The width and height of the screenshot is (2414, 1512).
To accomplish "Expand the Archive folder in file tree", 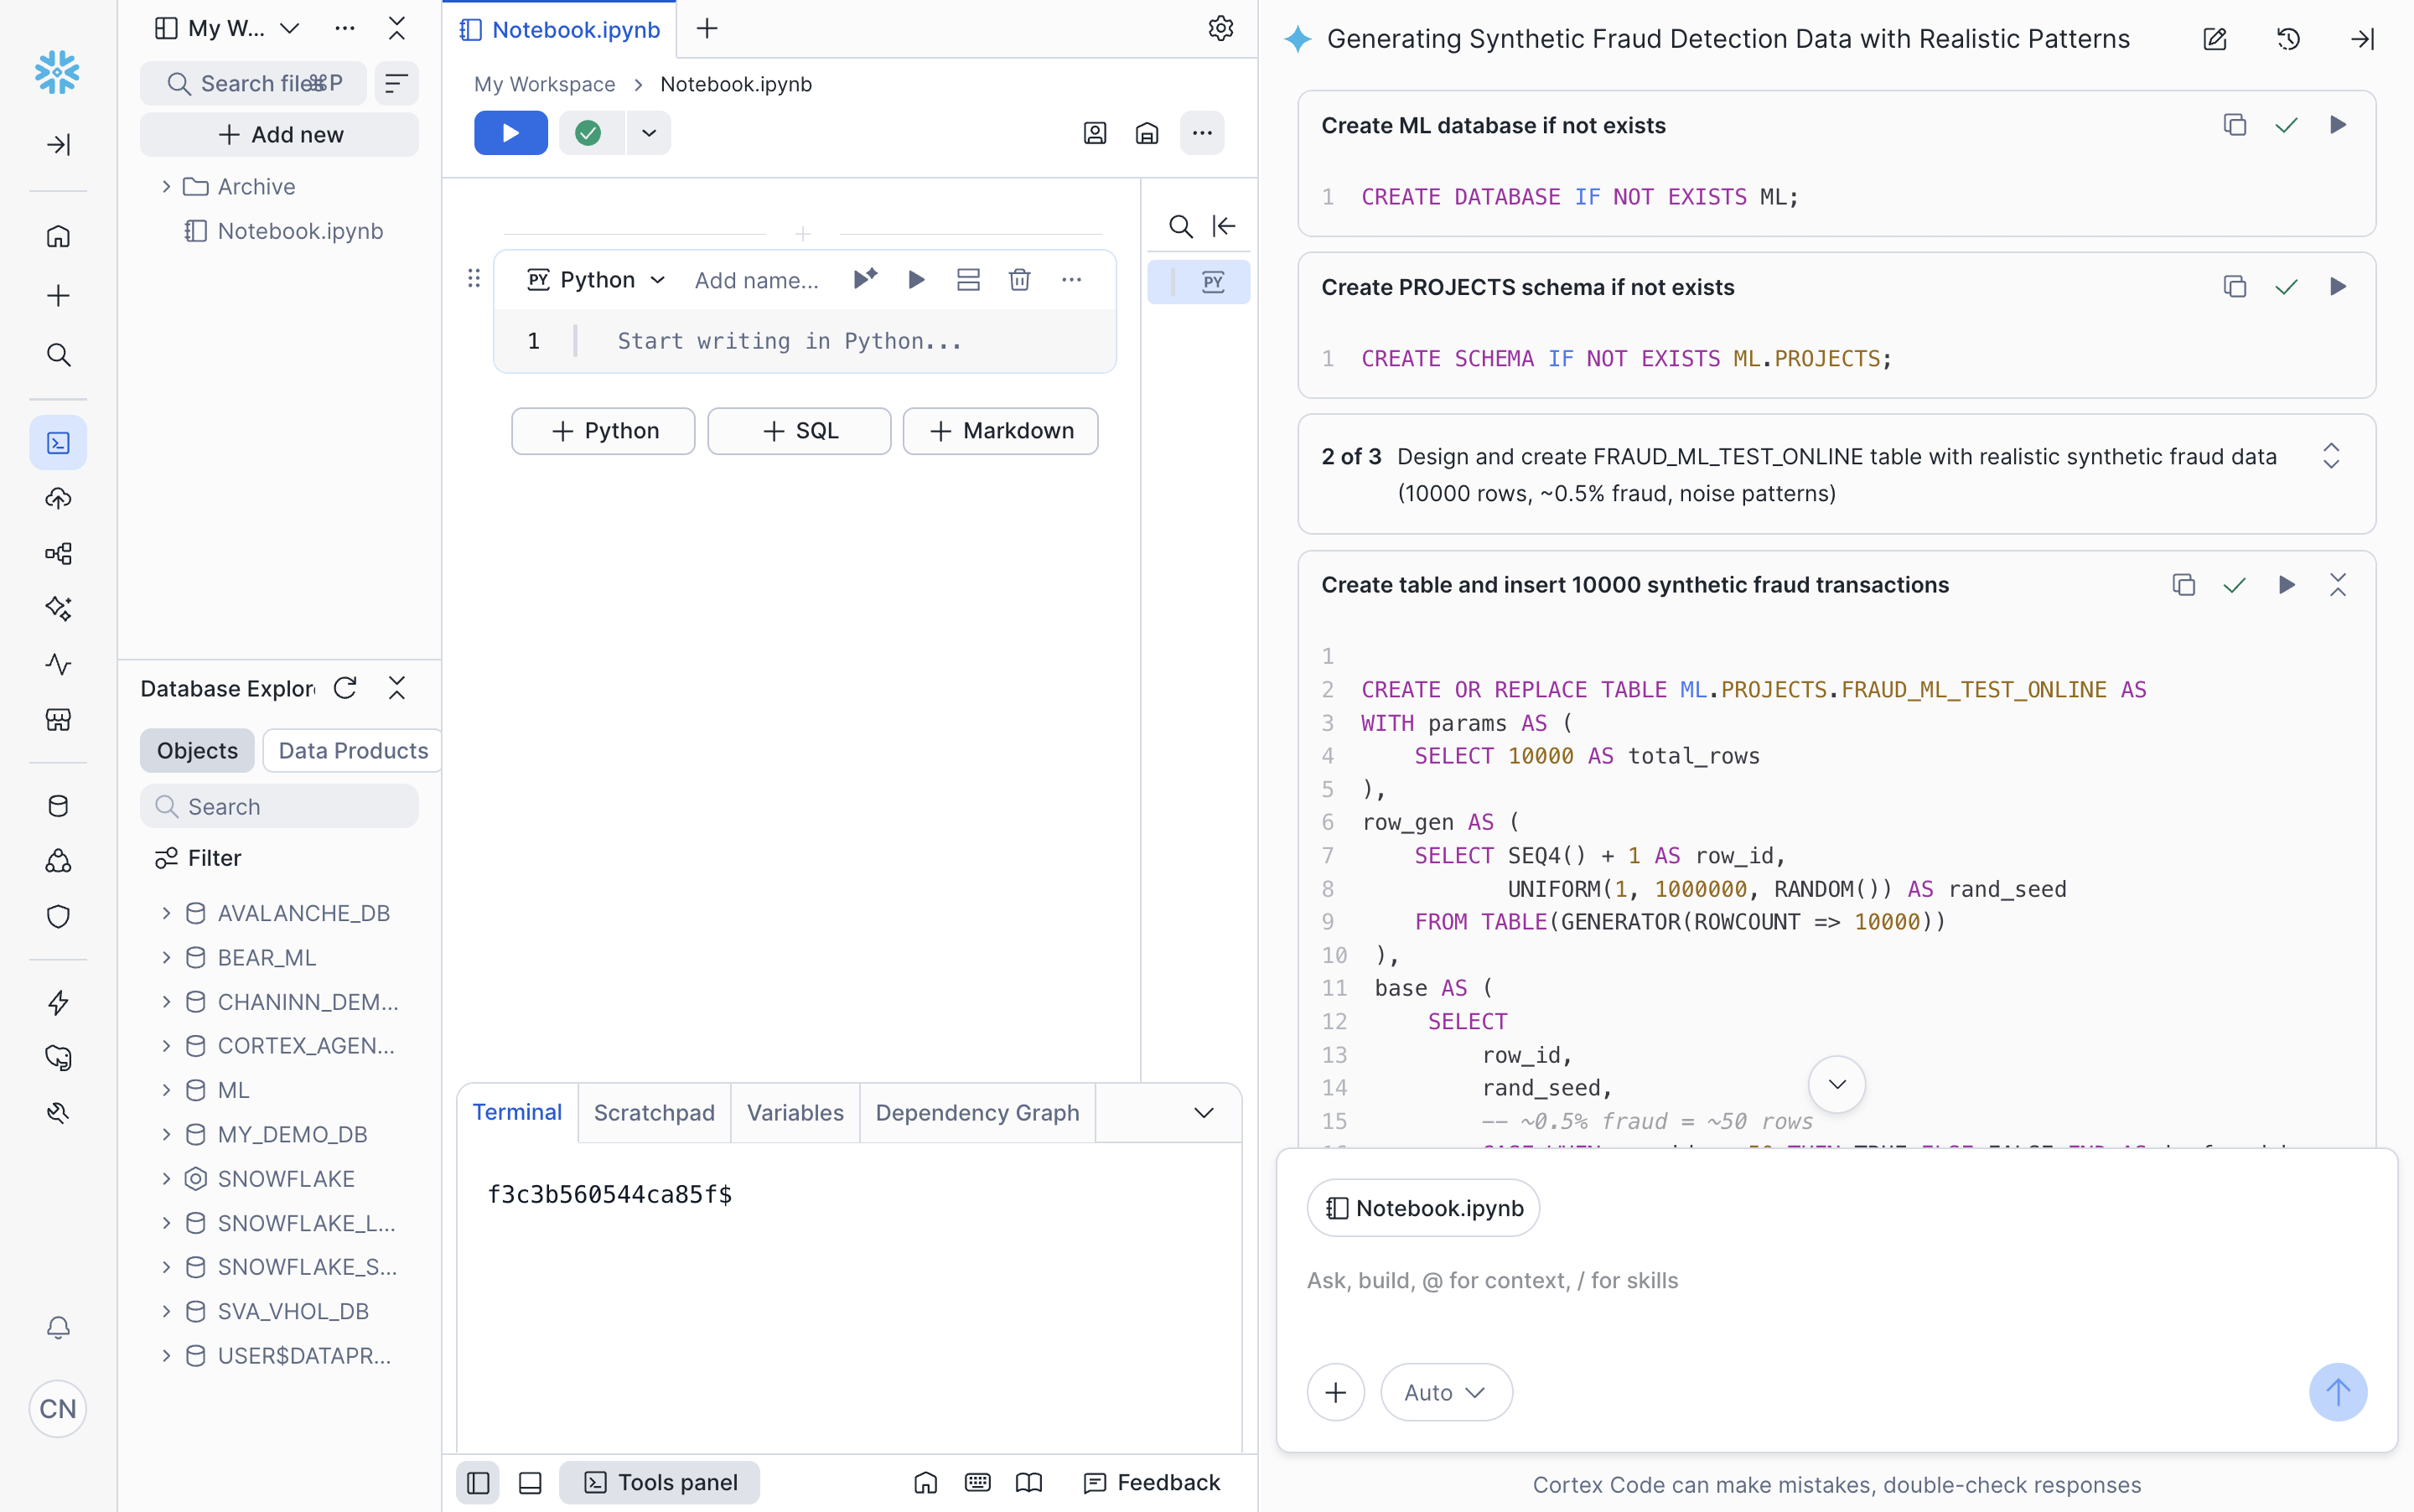I will click(x=166, y=186).
